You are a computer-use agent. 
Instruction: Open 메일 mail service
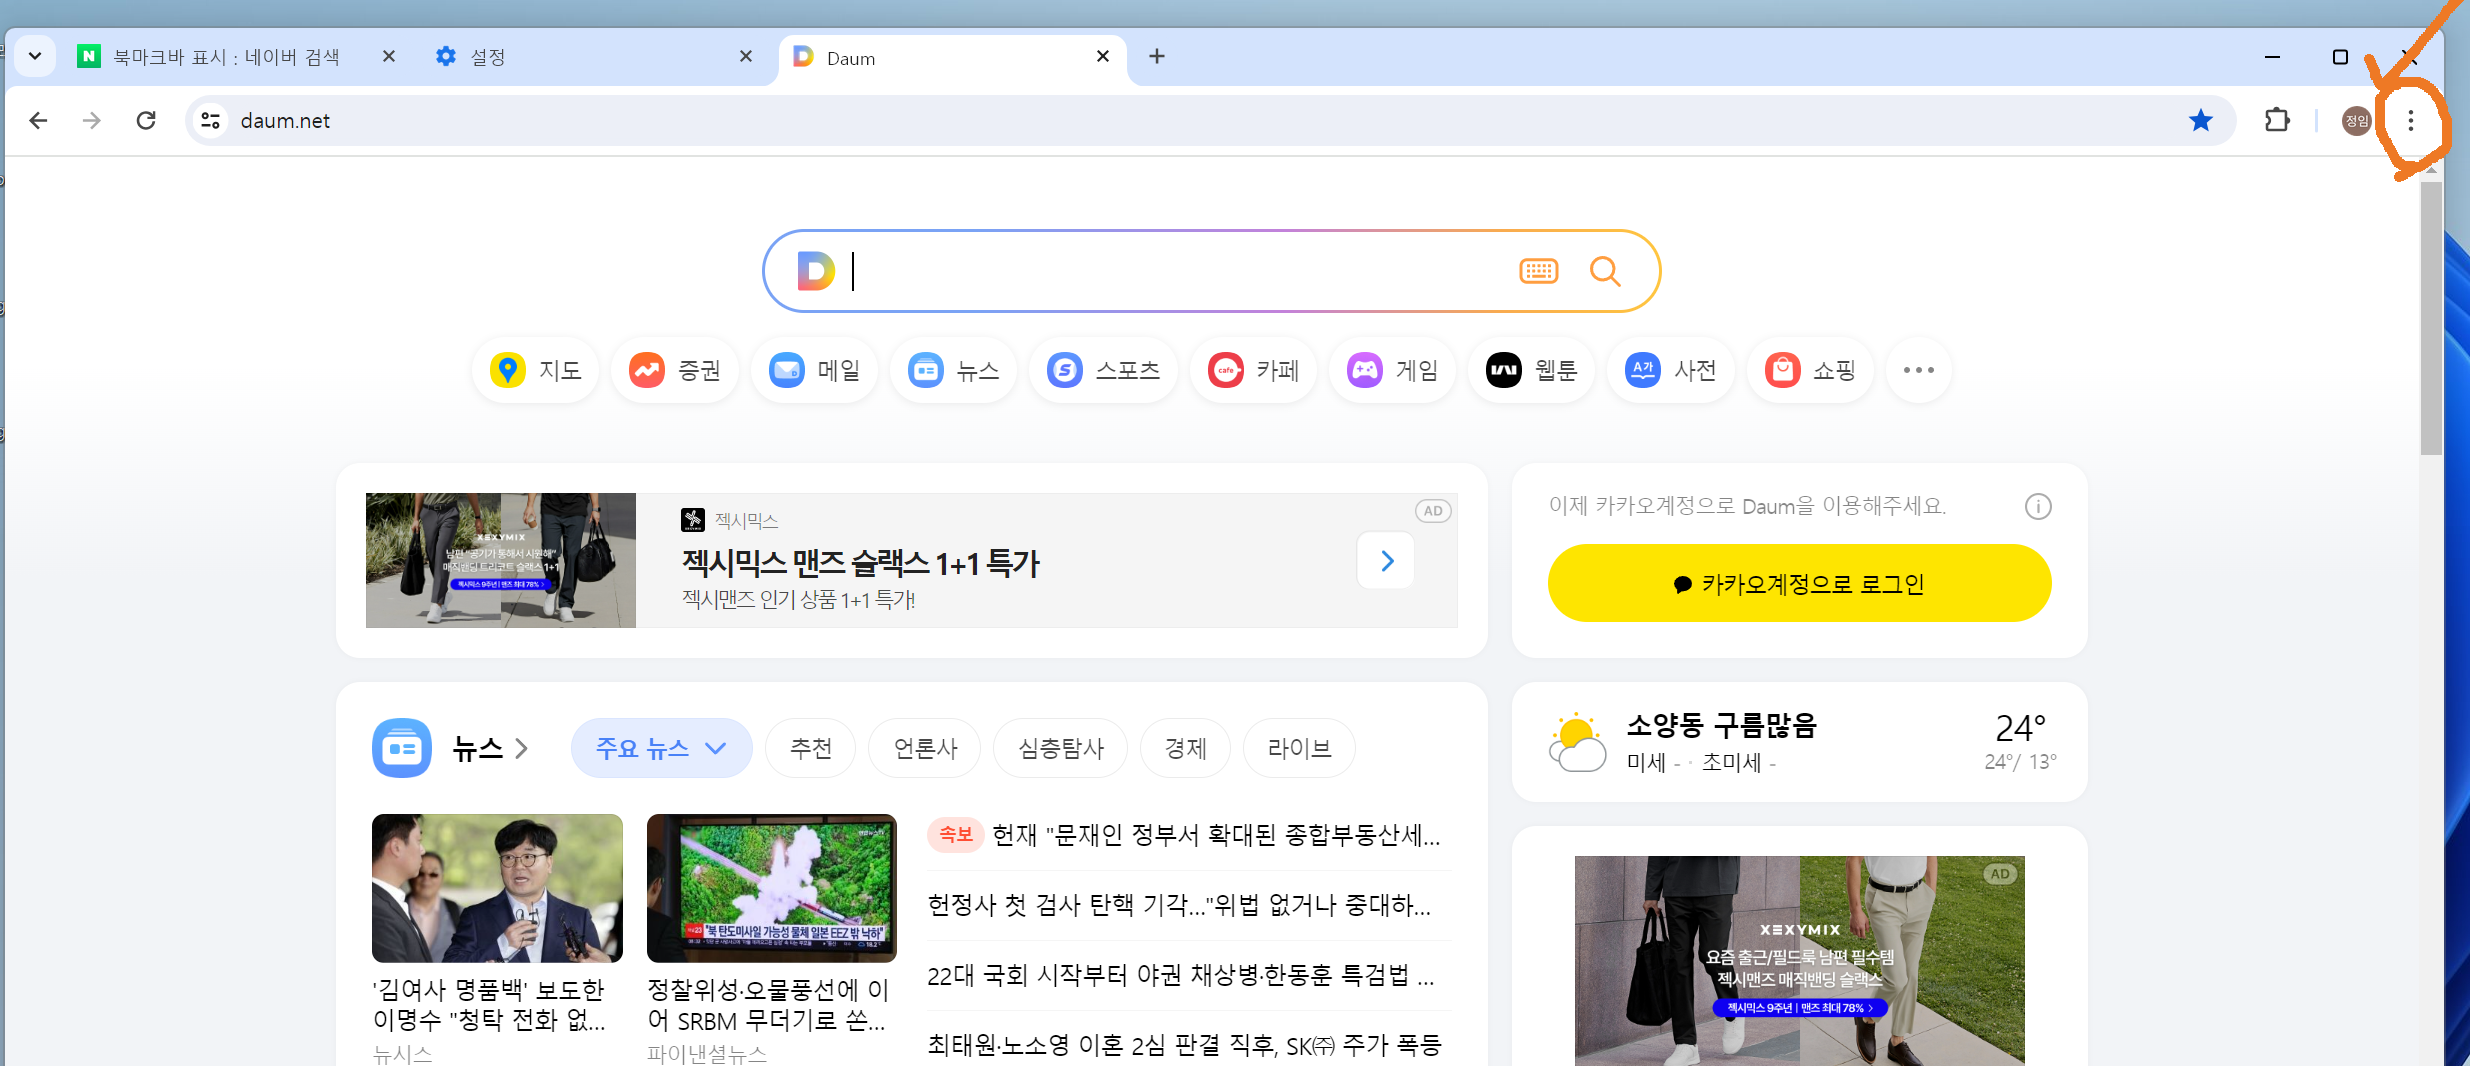(x=814, y=370)
